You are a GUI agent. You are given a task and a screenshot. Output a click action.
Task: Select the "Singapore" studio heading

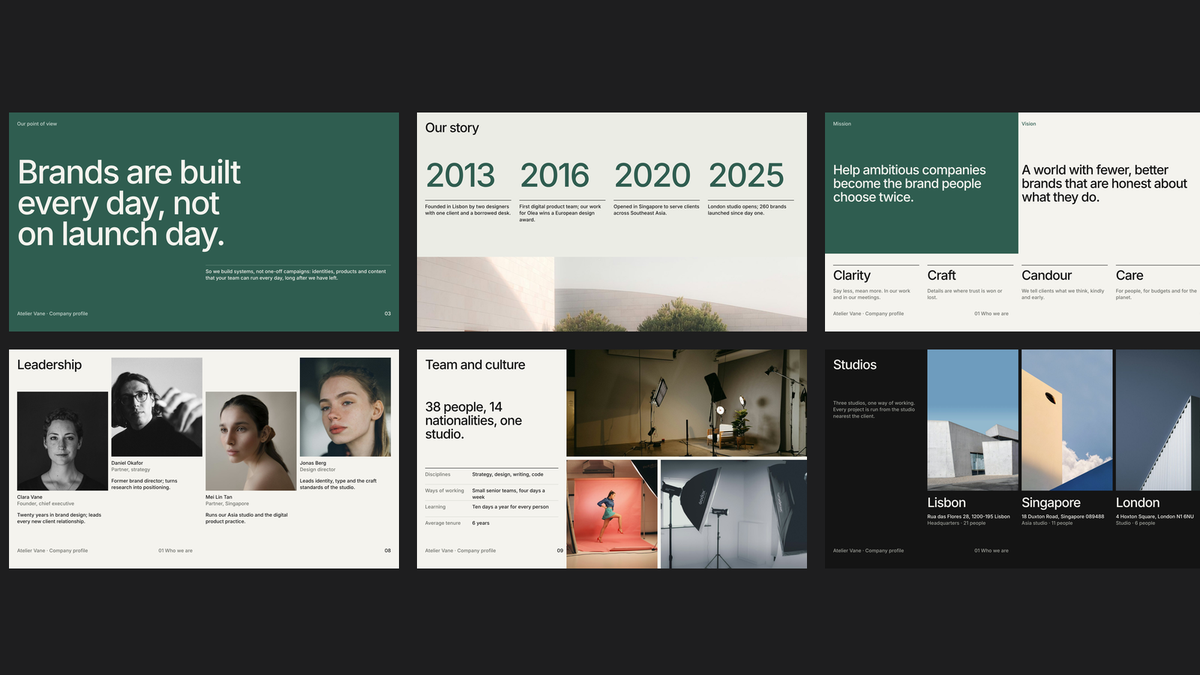pyautogui.click(x=1051, y=503)
